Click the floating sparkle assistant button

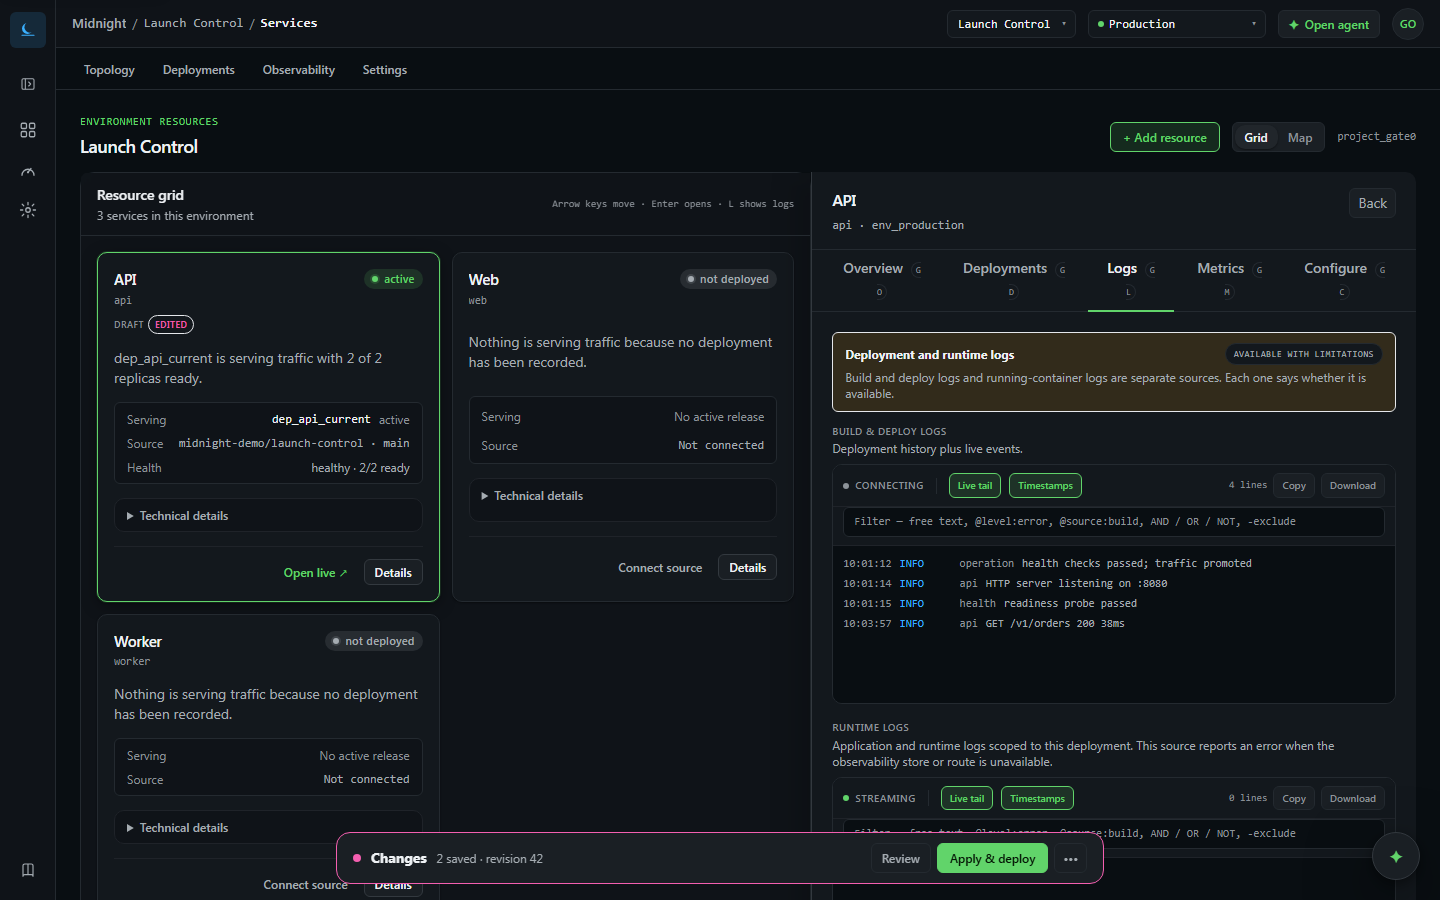coord(1396,856)
